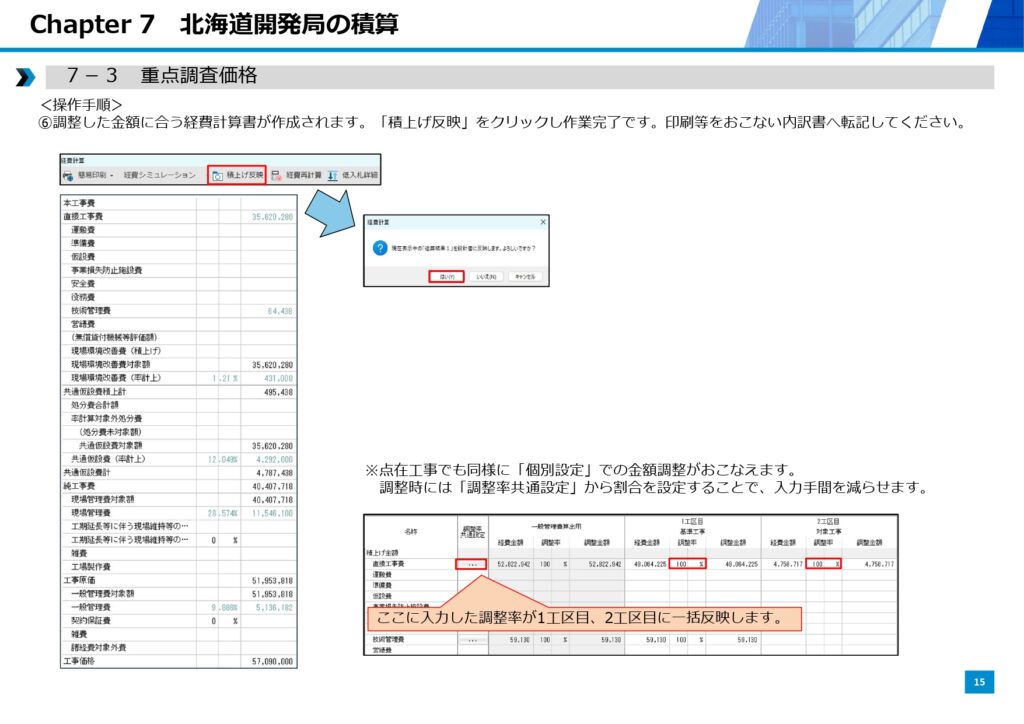
Task: Open the 簡易印刷 dropdown arrow
Action: point(112,176)
